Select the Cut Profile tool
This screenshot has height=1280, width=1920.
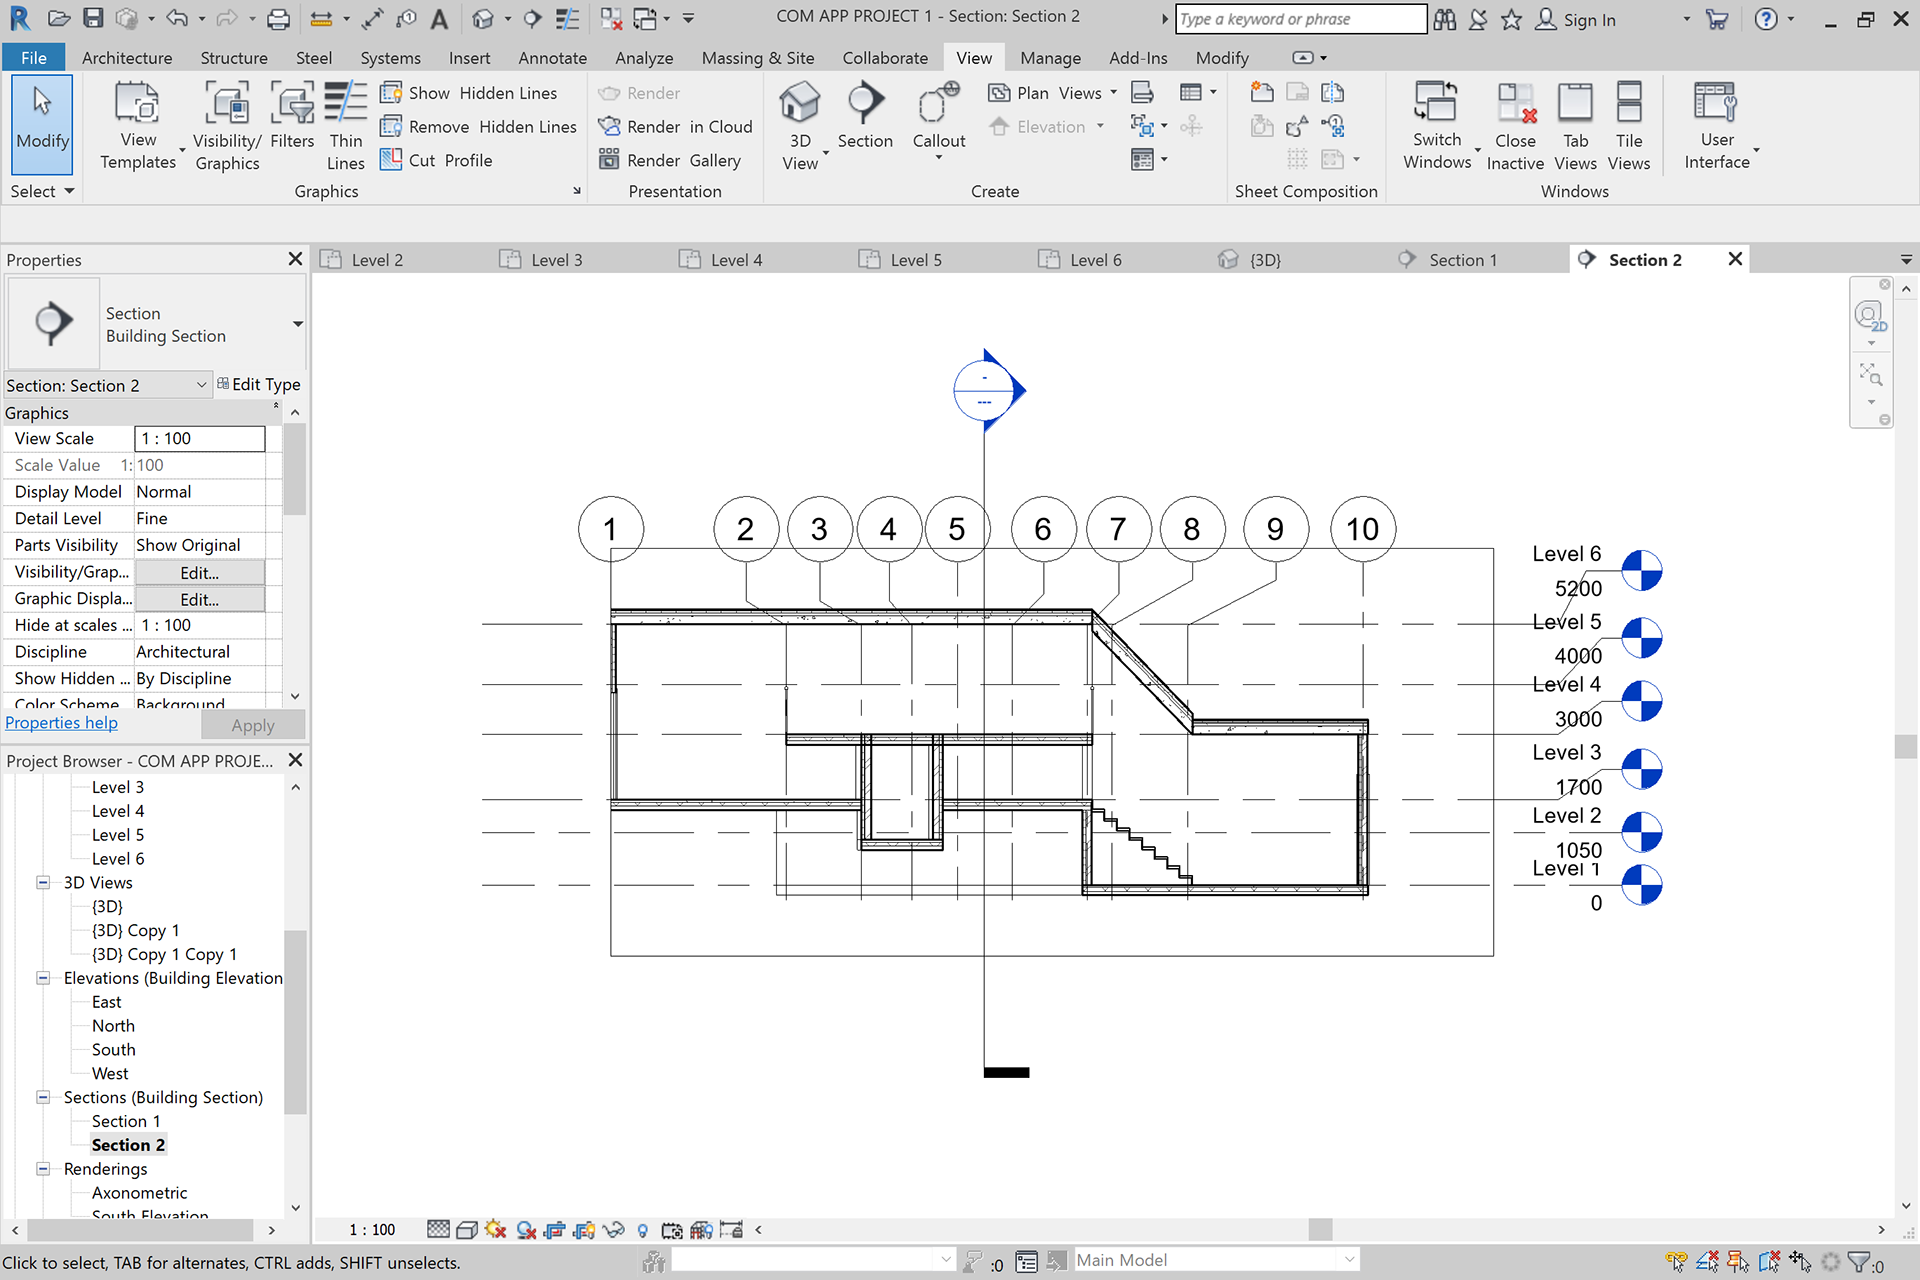(x=437, y=160)
